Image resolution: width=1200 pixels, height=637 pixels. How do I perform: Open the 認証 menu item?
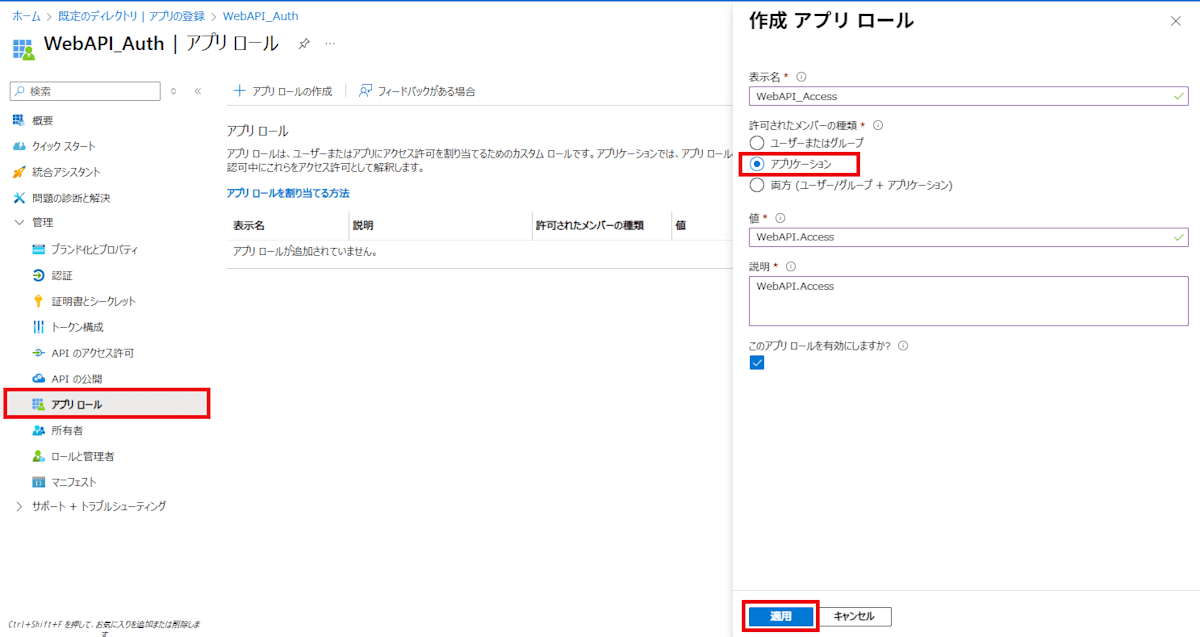pos(62,275)
